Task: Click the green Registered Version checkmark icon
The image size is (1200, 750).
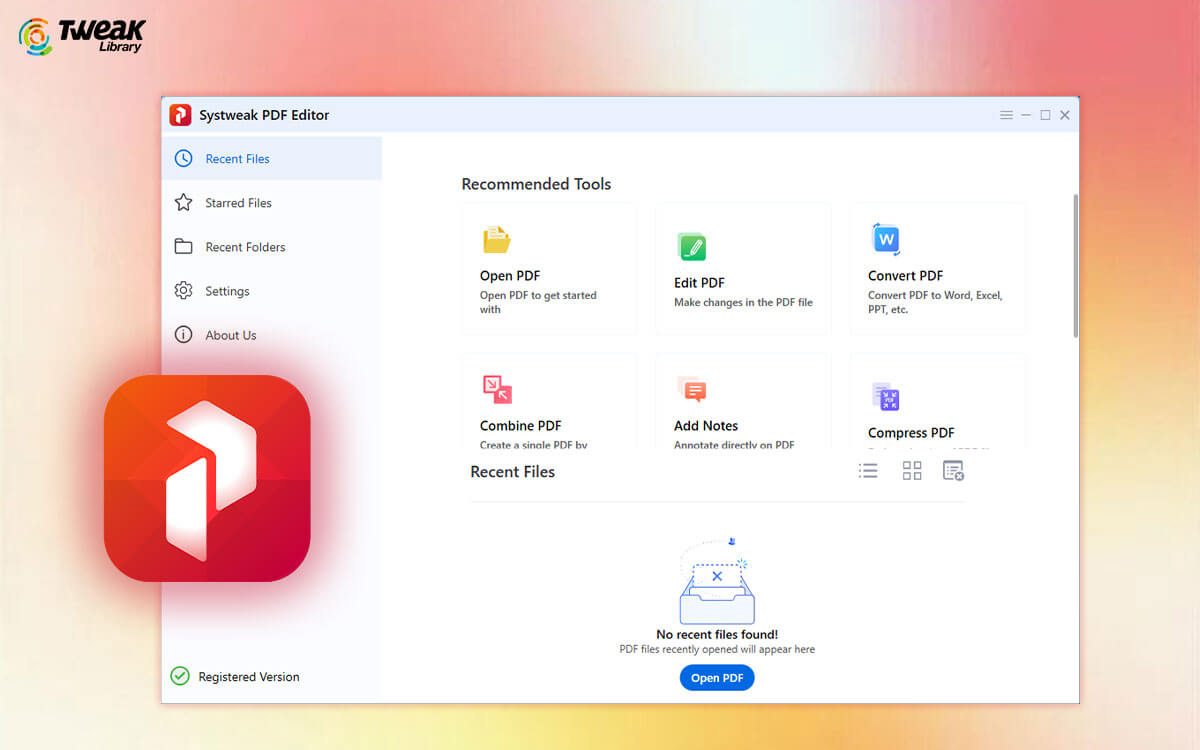Action: click(180, 676)
